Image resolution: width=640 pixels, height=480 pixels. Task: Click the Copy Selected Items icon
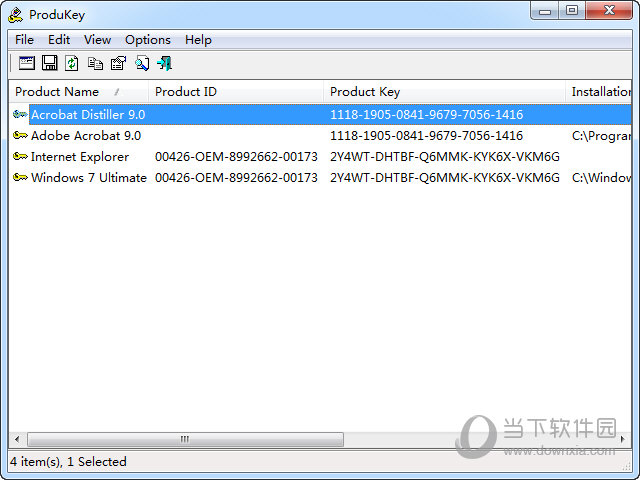[95, 63]
